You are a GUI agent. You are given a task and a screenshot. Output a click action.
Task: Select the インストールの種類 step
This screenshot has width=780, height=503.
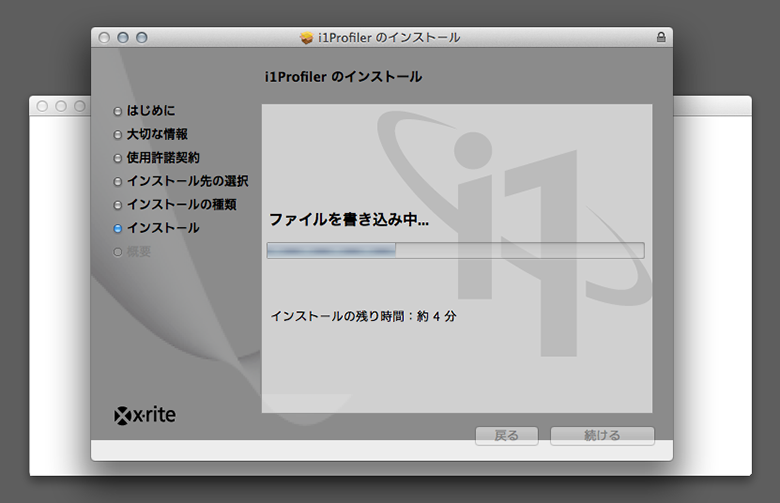click(181, 205)
